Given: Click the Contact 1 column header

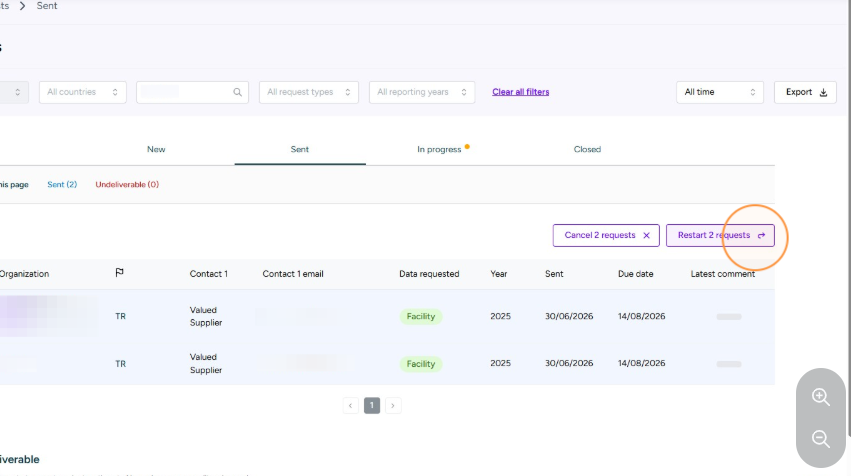Looking at the screenshot, I should point(209,274).
